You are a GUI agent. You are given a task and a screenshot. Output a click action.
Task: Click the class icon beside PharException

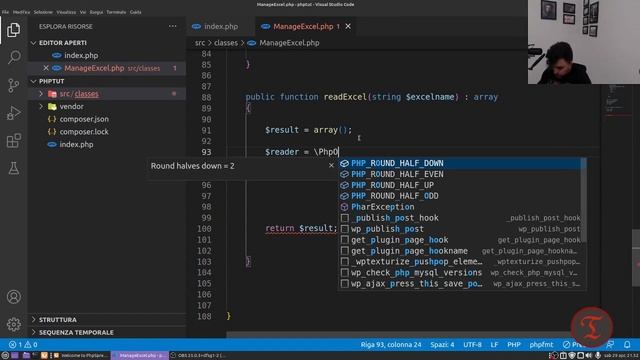pos(344,207)
